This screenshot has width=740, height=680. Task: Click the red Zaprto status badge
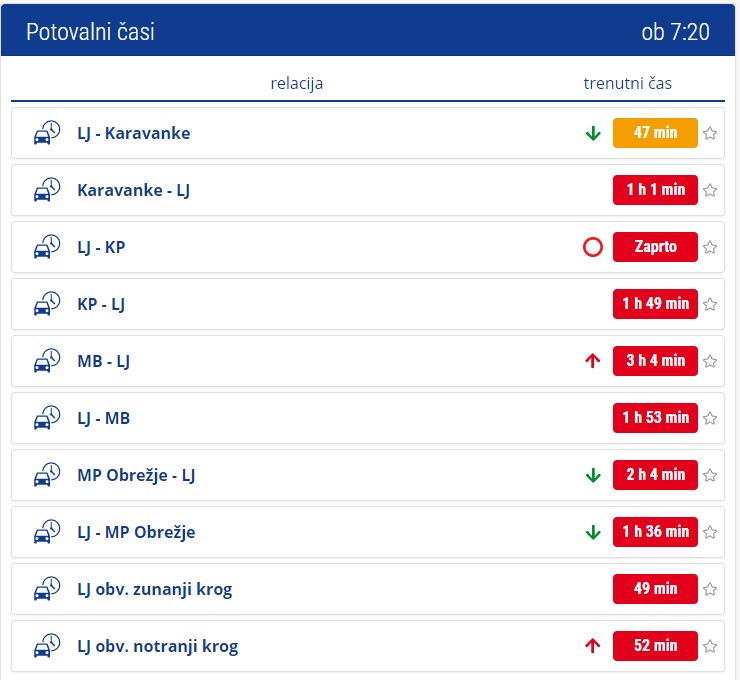[655, 247]
